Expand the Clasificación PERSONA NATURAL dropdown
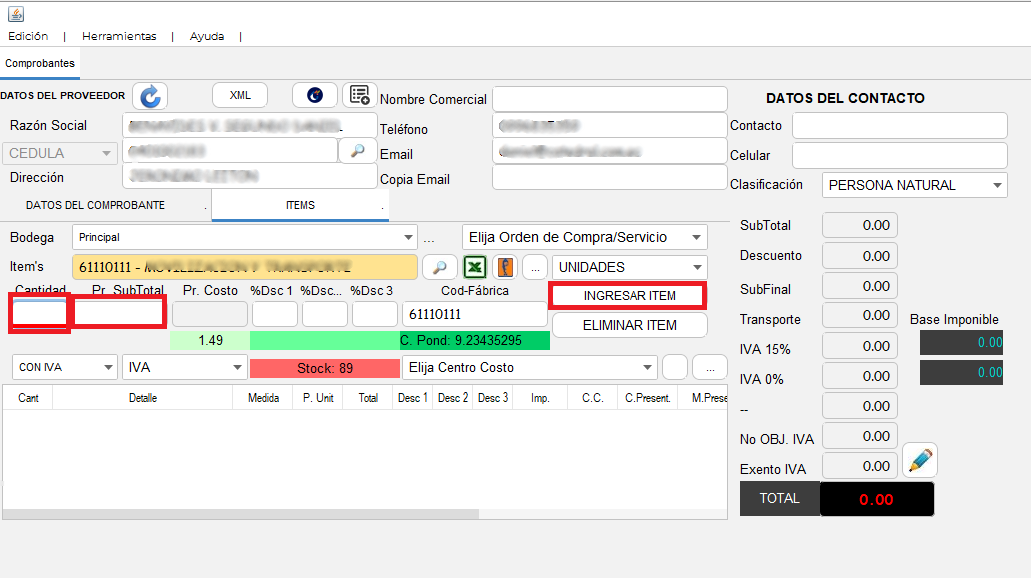 click(997, 185)
